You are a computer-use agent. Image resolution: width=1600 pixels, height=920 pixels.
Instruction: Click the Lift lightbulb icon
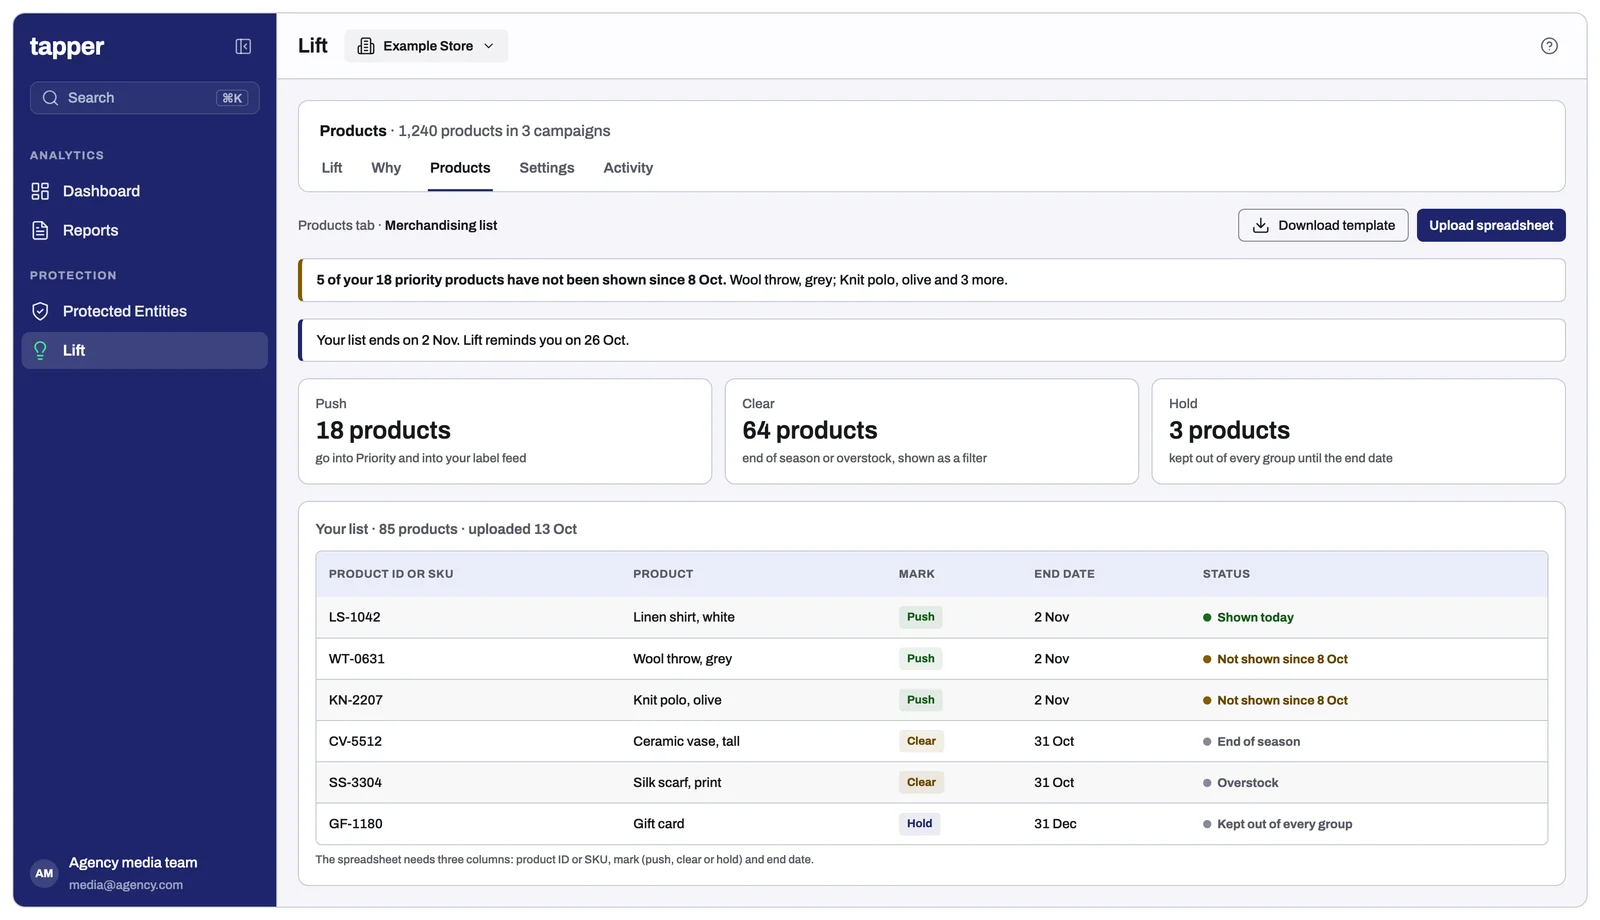(x=40, y=350)
